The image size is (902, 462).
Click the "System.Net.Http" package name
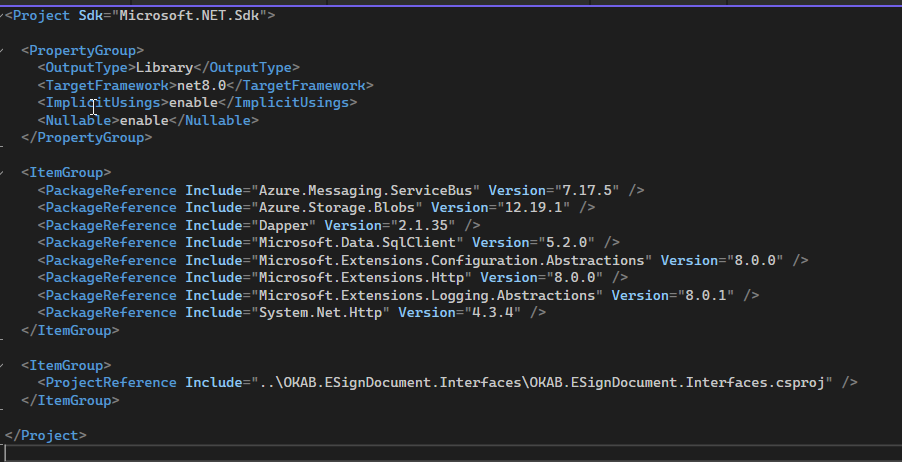(320, 313)
